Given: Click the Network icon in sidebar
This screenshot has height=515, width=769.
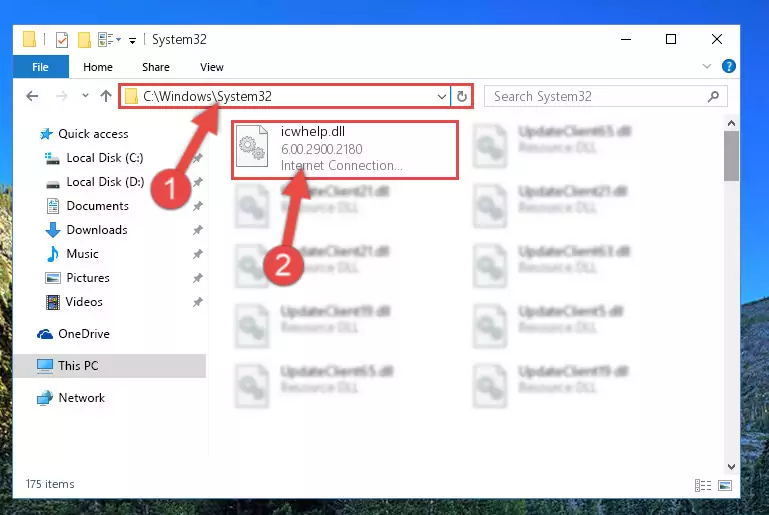Looking at the screenshot, I should (x=45, y=398).
